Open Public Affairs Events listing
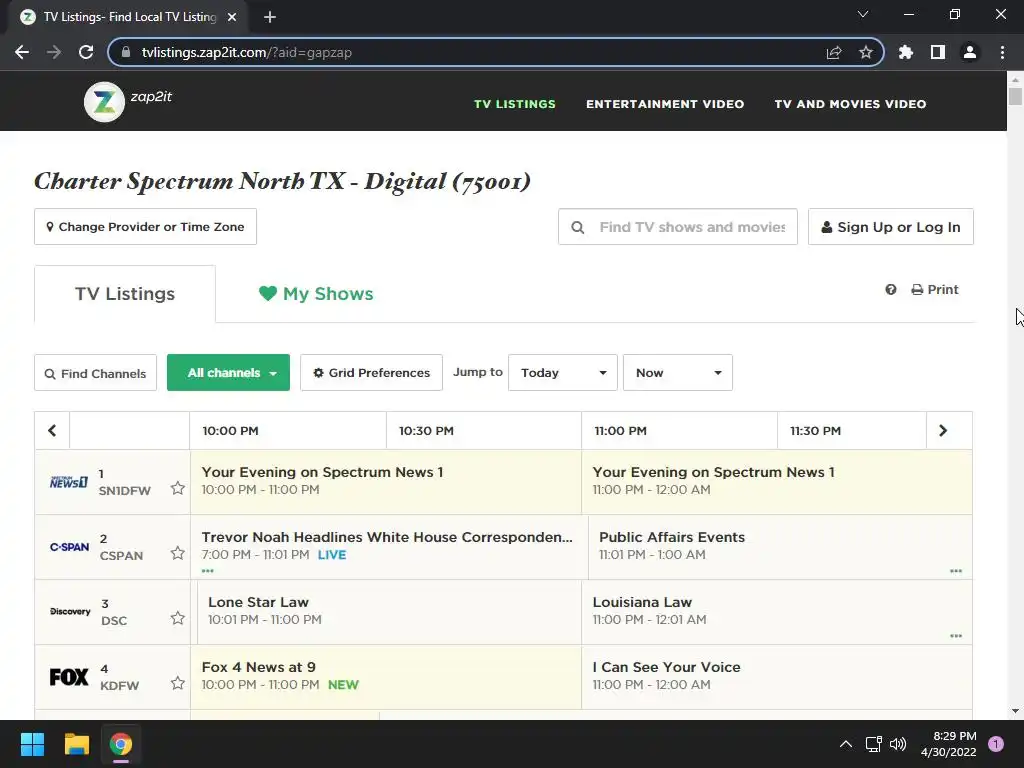The height and width of the screenshot is (768, 1024). tap(780, 547)
